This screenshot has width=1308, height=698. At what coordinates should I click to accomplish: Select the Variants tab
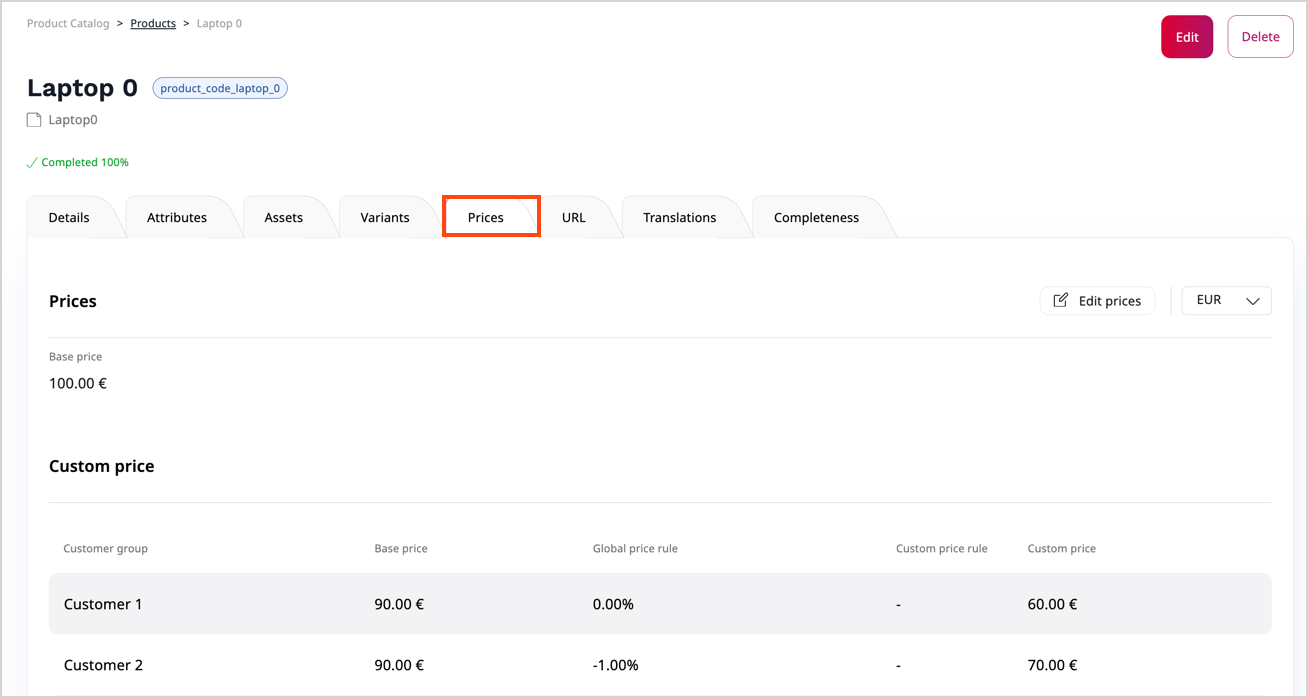(x=385, y=217)
